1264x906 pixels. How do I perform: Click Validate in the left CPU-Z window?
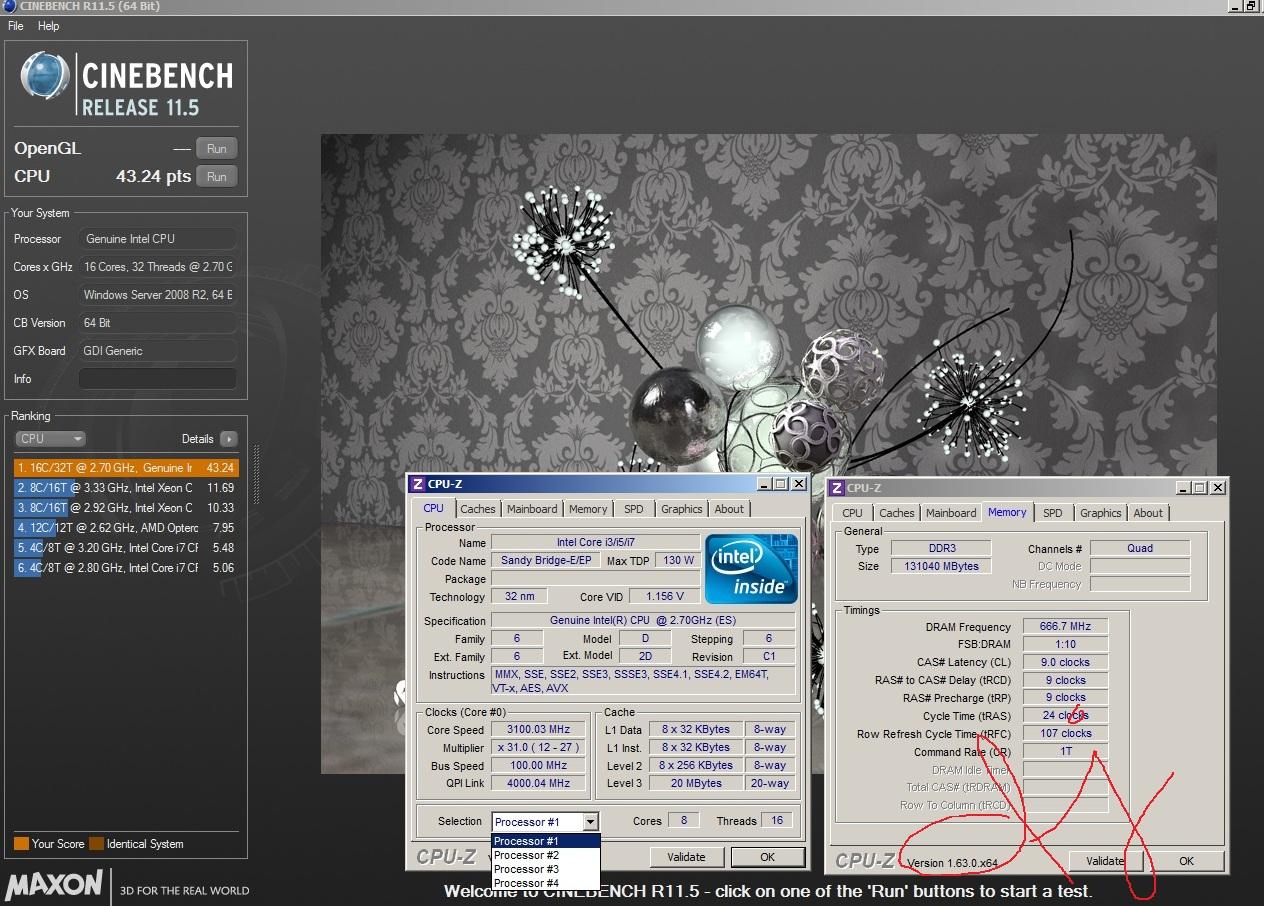[686, 857]
